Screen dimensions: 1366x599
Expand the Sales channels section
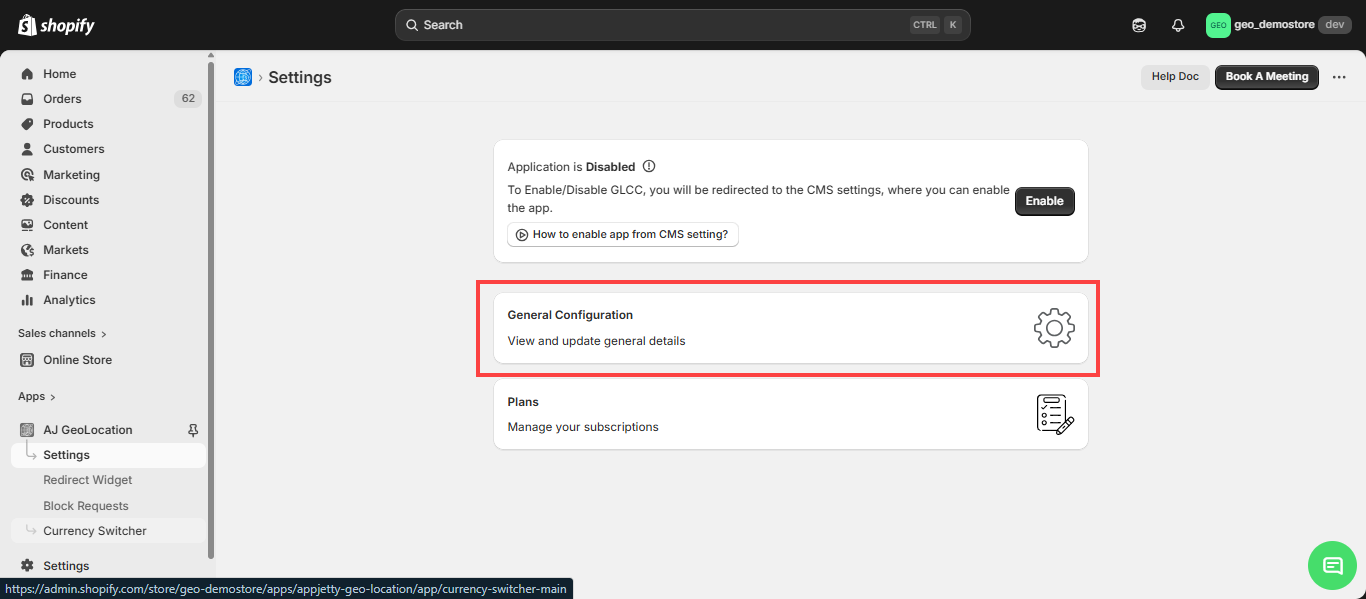pos(62,333)
